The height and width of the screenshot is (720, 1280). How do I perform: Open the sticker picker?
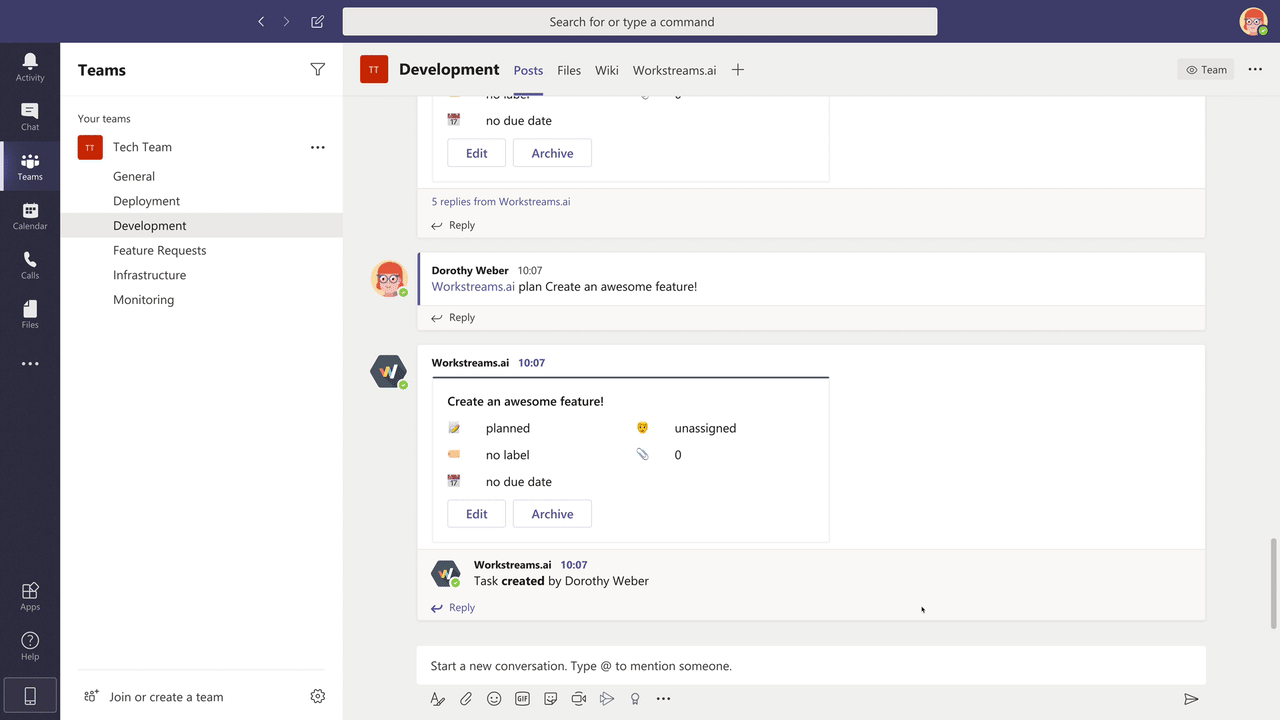(x=550, y=699)
